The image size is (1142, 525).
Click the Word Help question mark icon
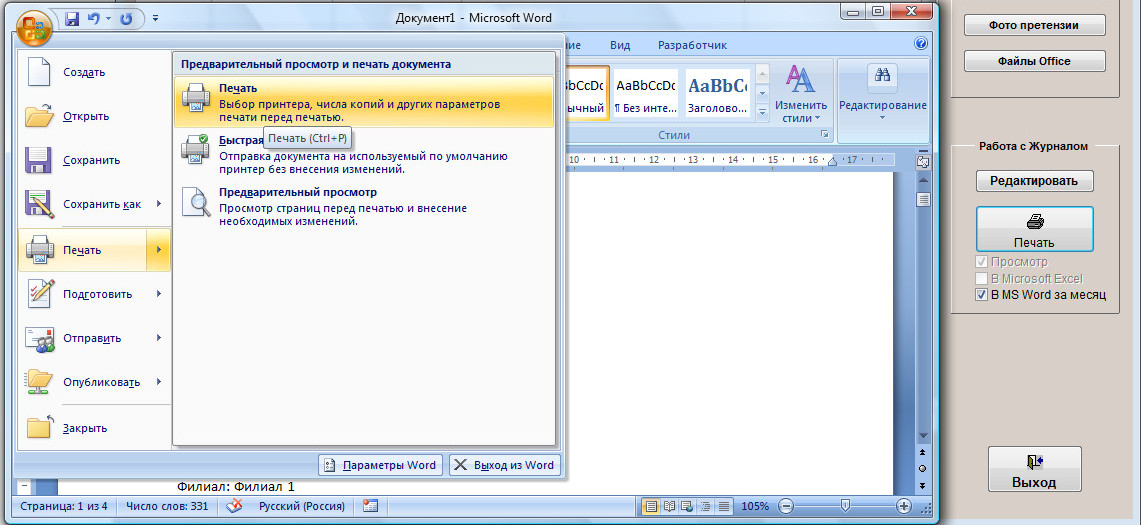pyautogui.click(x=921, y=44)
